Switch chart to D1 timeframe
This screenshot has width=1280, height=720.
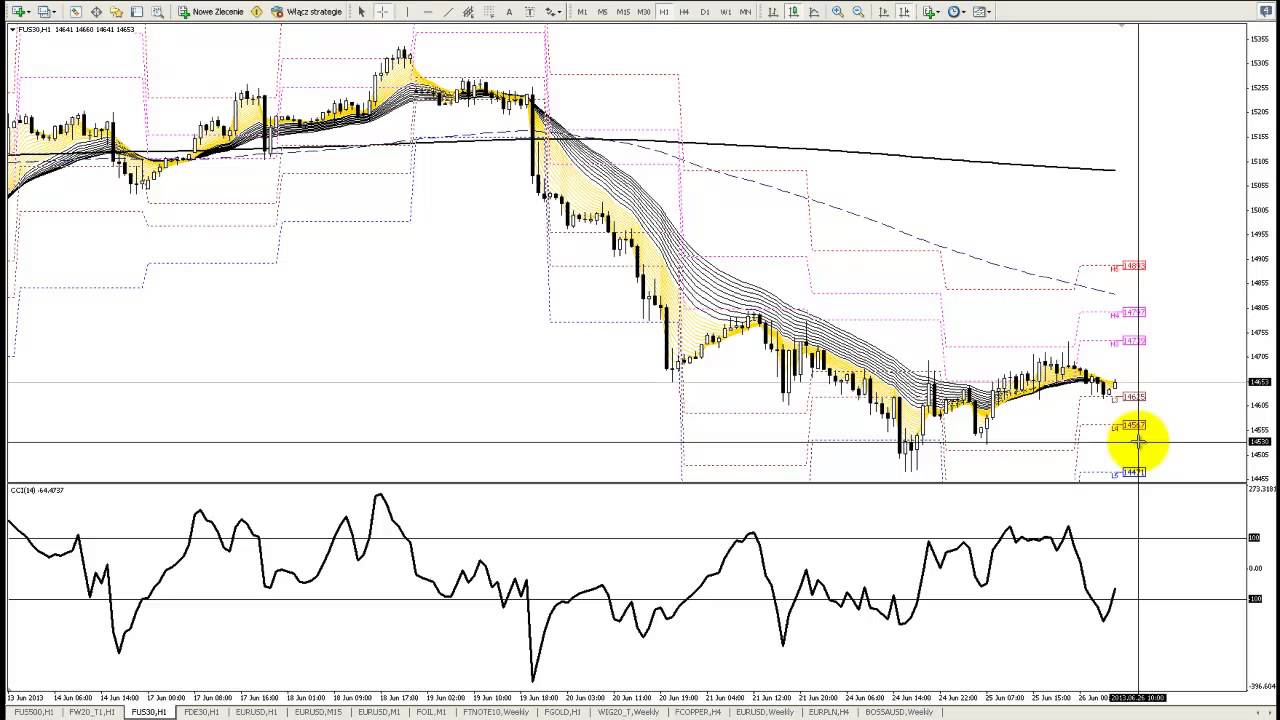(705, 12)
